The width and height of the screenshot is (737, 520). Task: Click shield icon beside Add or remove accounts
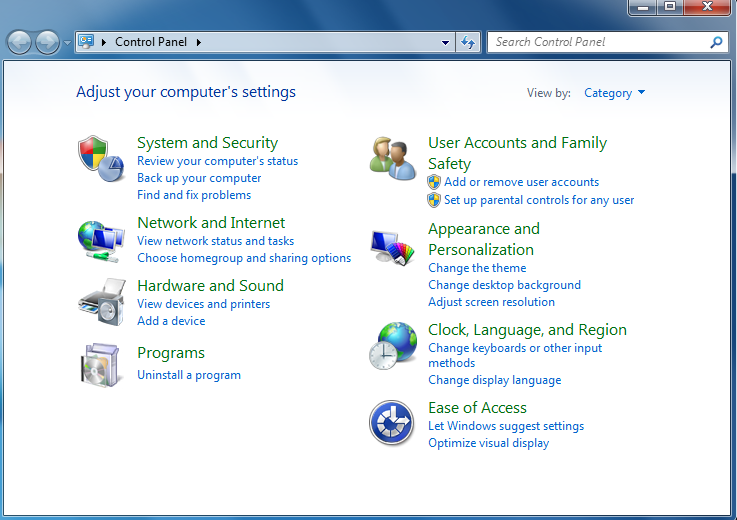pos(434,182)
